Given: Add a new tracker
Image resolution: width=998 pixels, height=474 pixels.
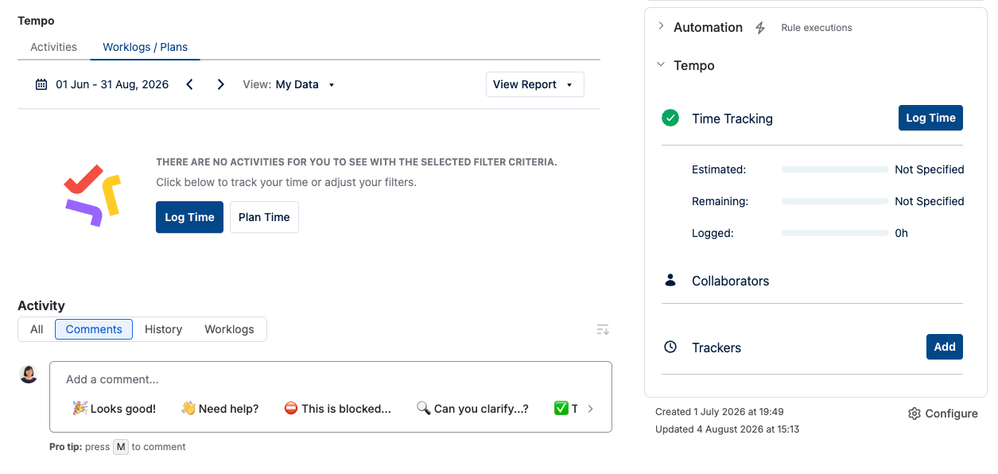Looking at the screenshot, I should tap(945, 347).
